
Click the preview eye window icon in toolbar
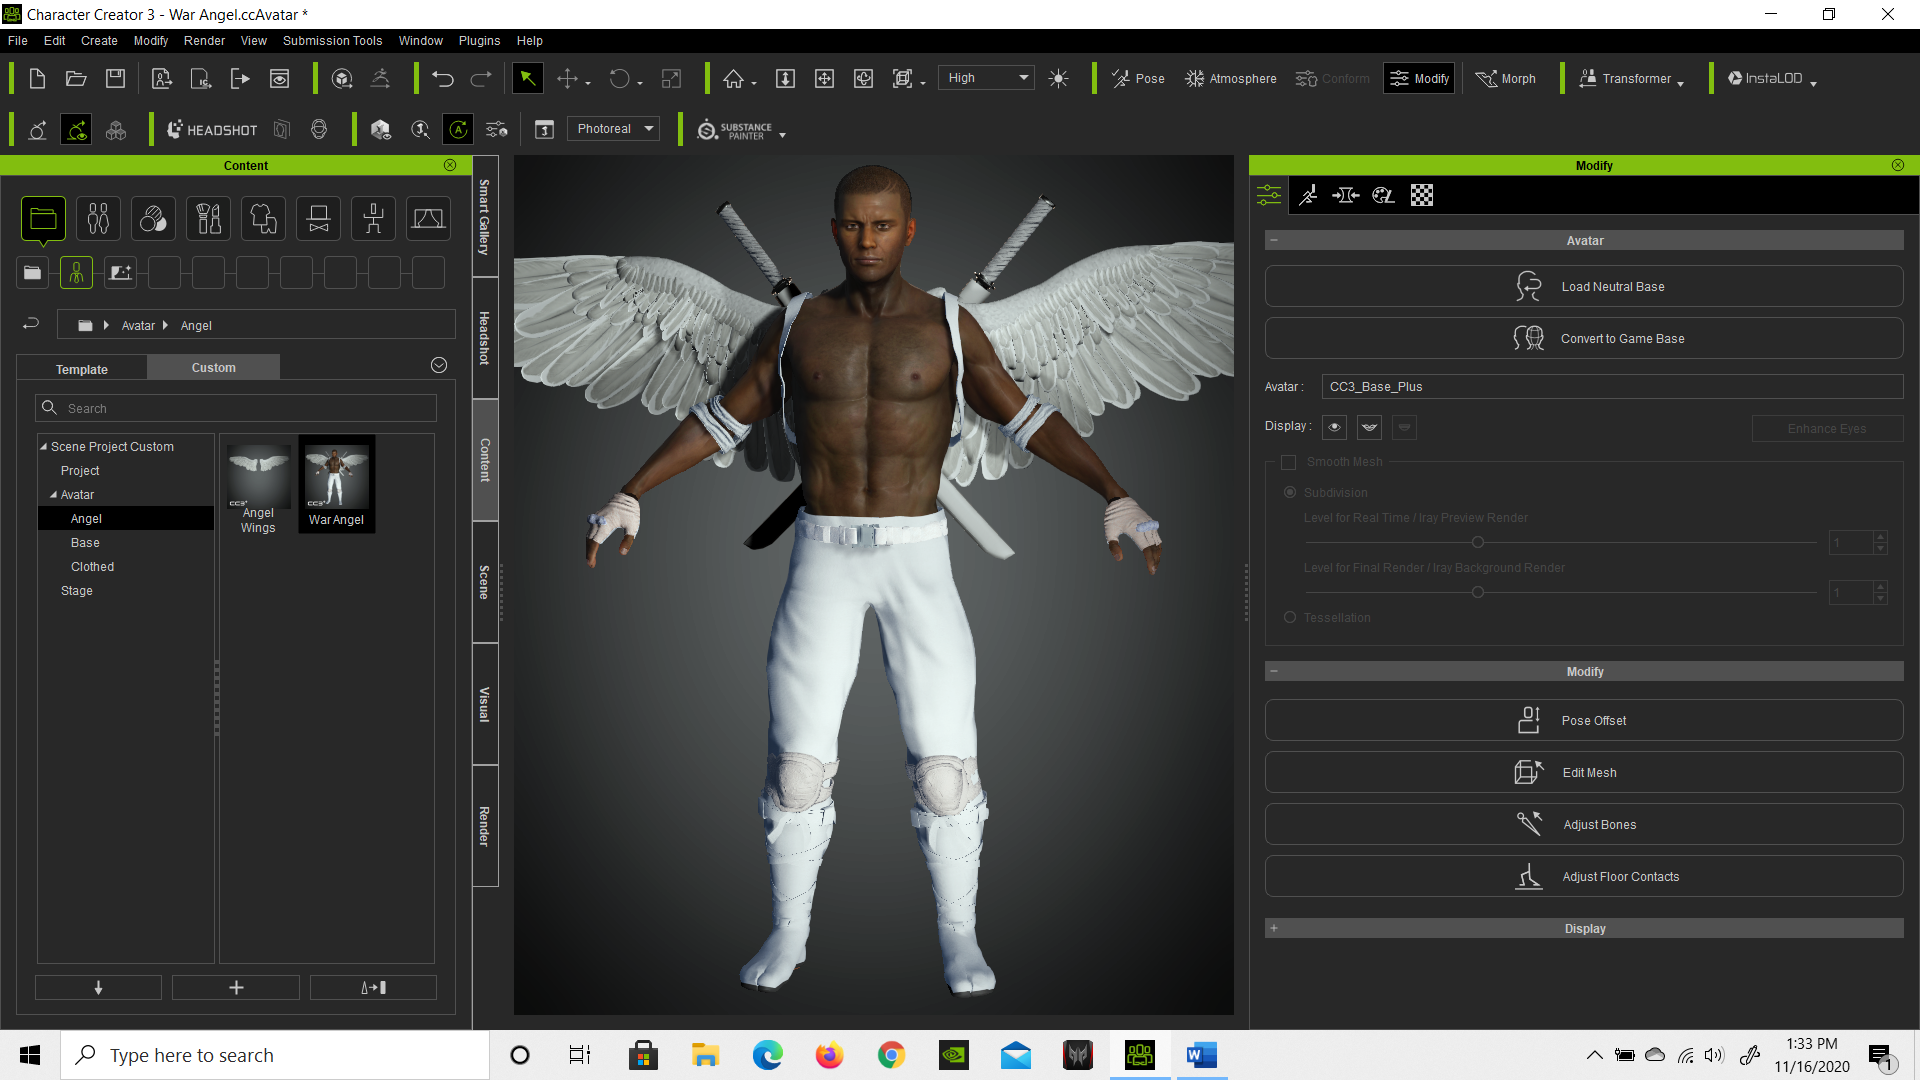click(280, 79)
